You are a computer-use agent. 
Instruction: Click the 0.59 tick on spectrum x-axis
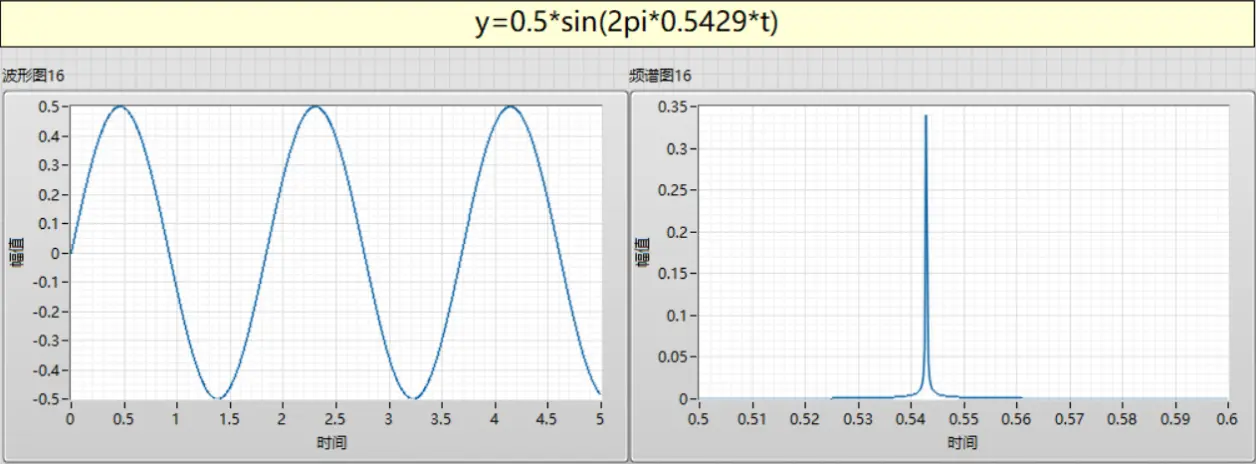coord(1174,418)
